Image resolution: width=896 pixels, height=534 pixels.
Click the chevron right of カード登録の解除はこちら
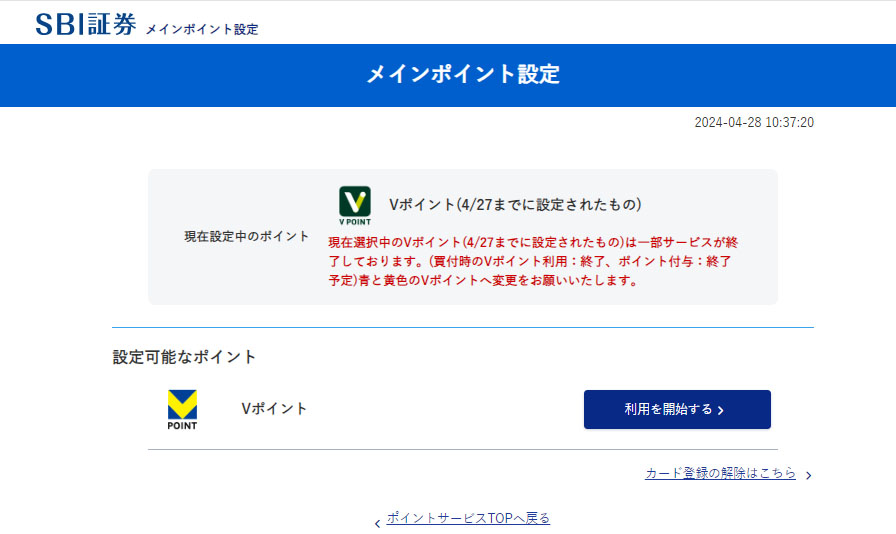[x=808, y=476]
